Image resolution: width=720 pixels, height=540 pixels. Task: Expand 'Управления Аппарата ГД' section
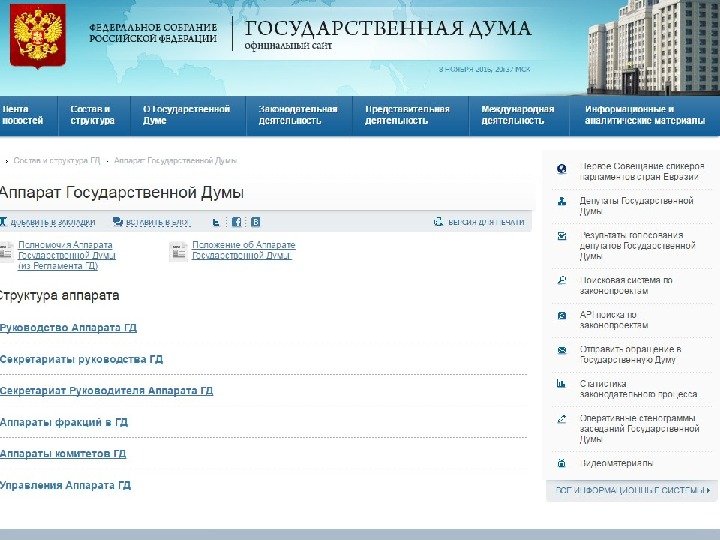coord(66,485)
